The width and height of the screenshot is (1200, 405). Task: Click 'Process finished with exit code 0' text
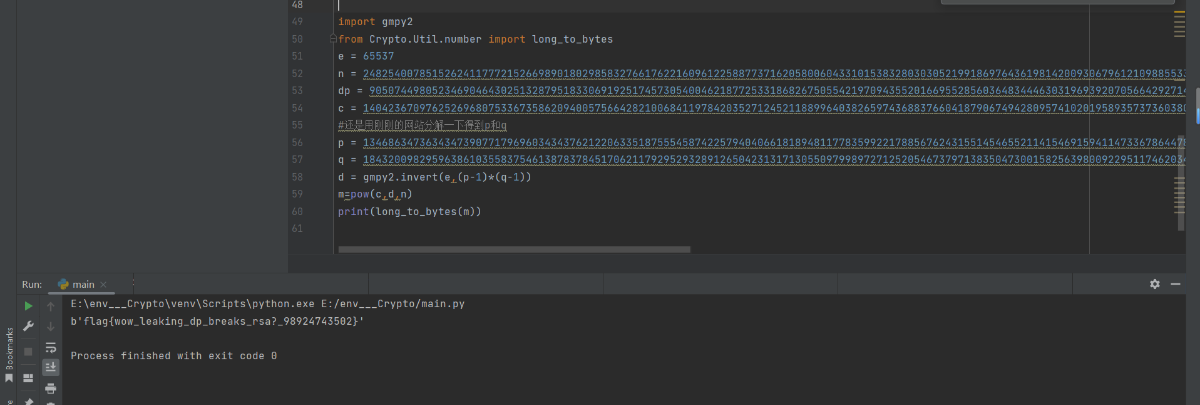pos(174,356)
